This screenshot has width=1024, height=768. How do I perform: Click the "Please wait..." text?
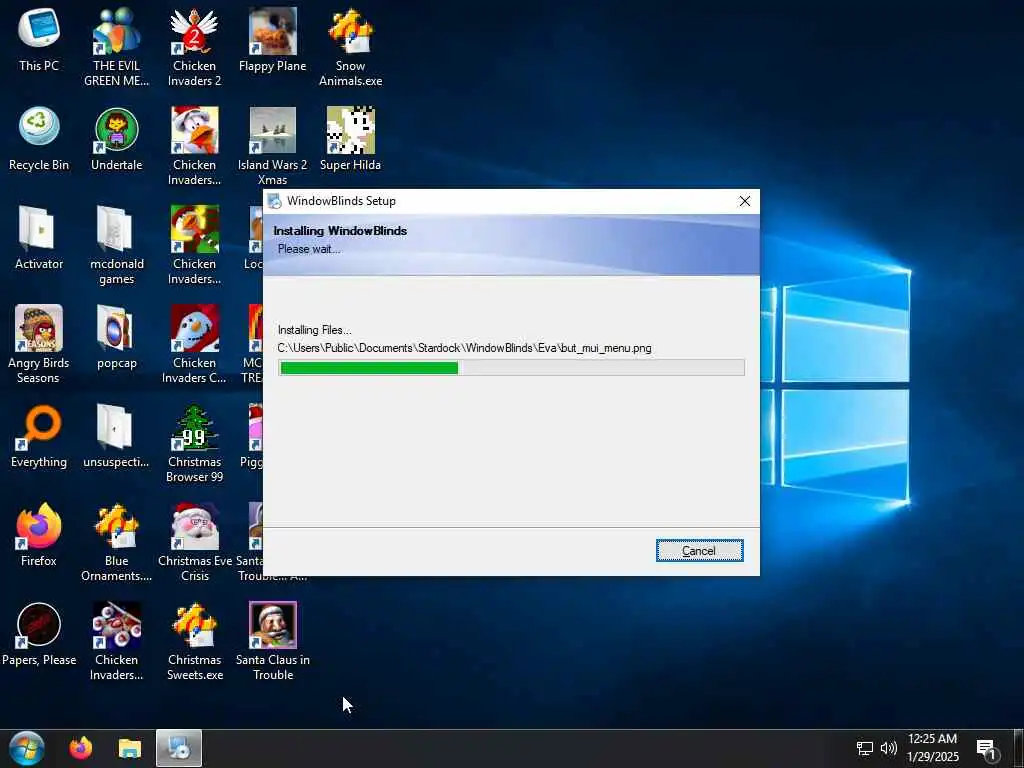point(309,249)
